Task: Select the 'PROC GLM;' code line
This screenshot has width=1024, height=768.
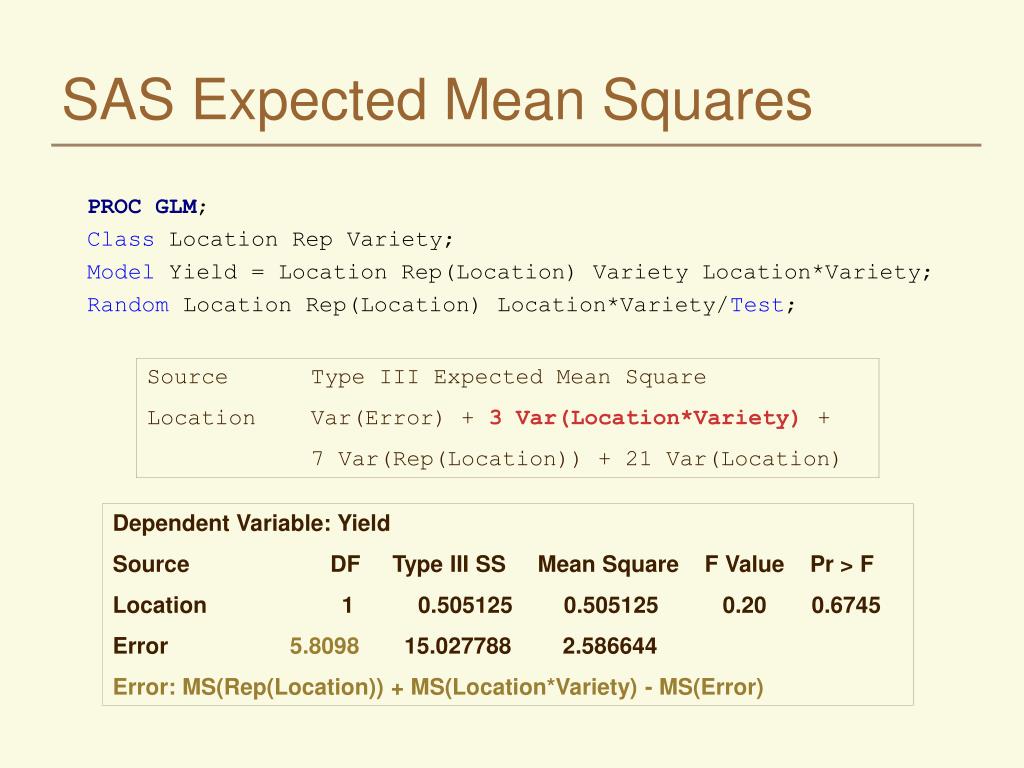Action: 147,207
